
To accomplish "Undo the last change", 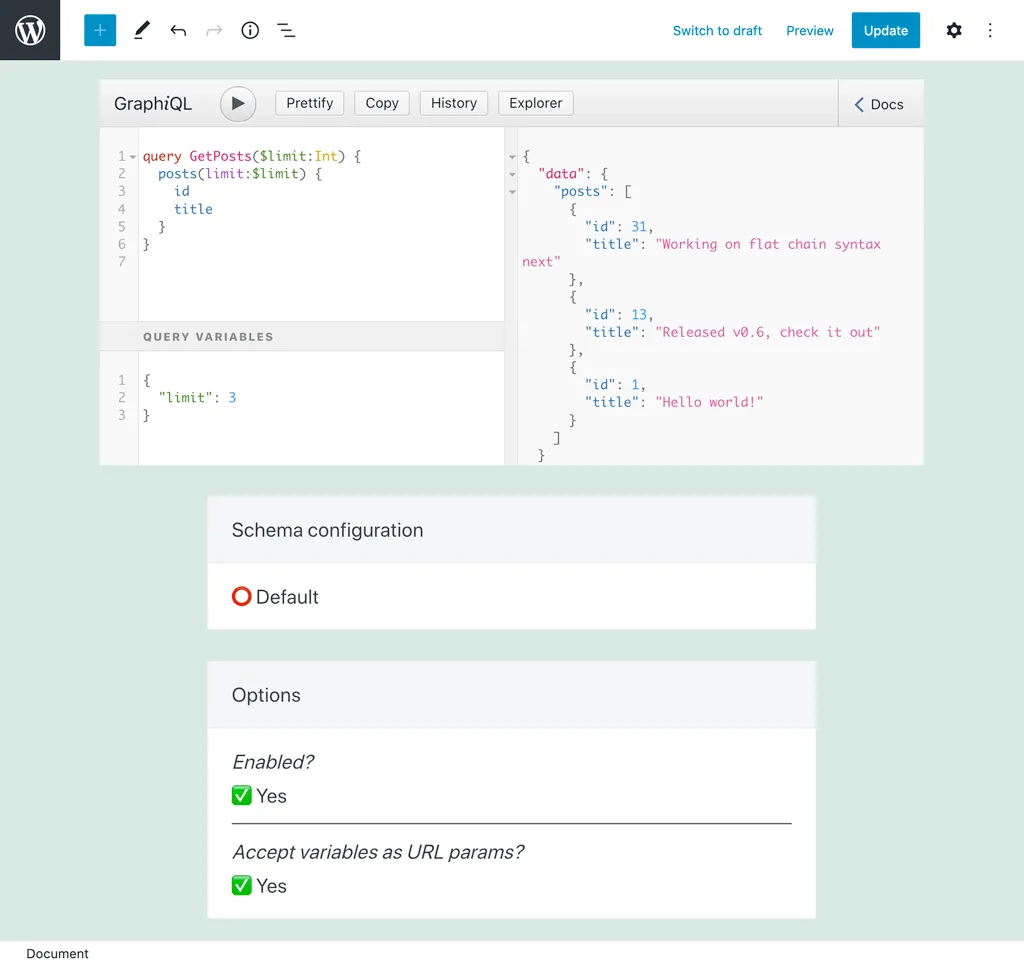I will click(x=178, y=30).
